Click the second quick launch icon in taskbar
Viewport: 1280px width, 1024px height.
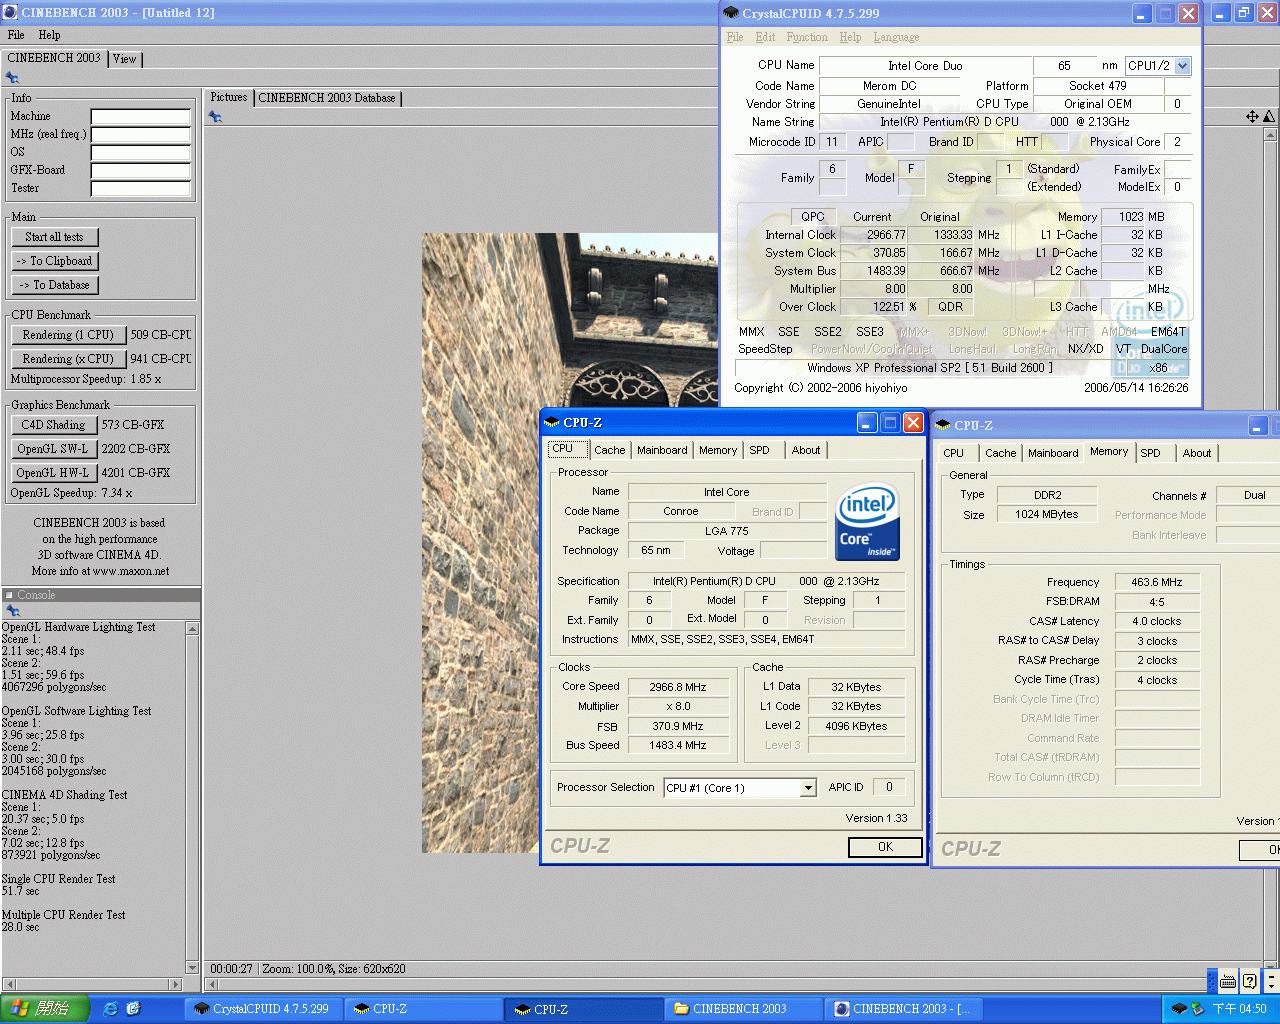[x=134, y=1009]
